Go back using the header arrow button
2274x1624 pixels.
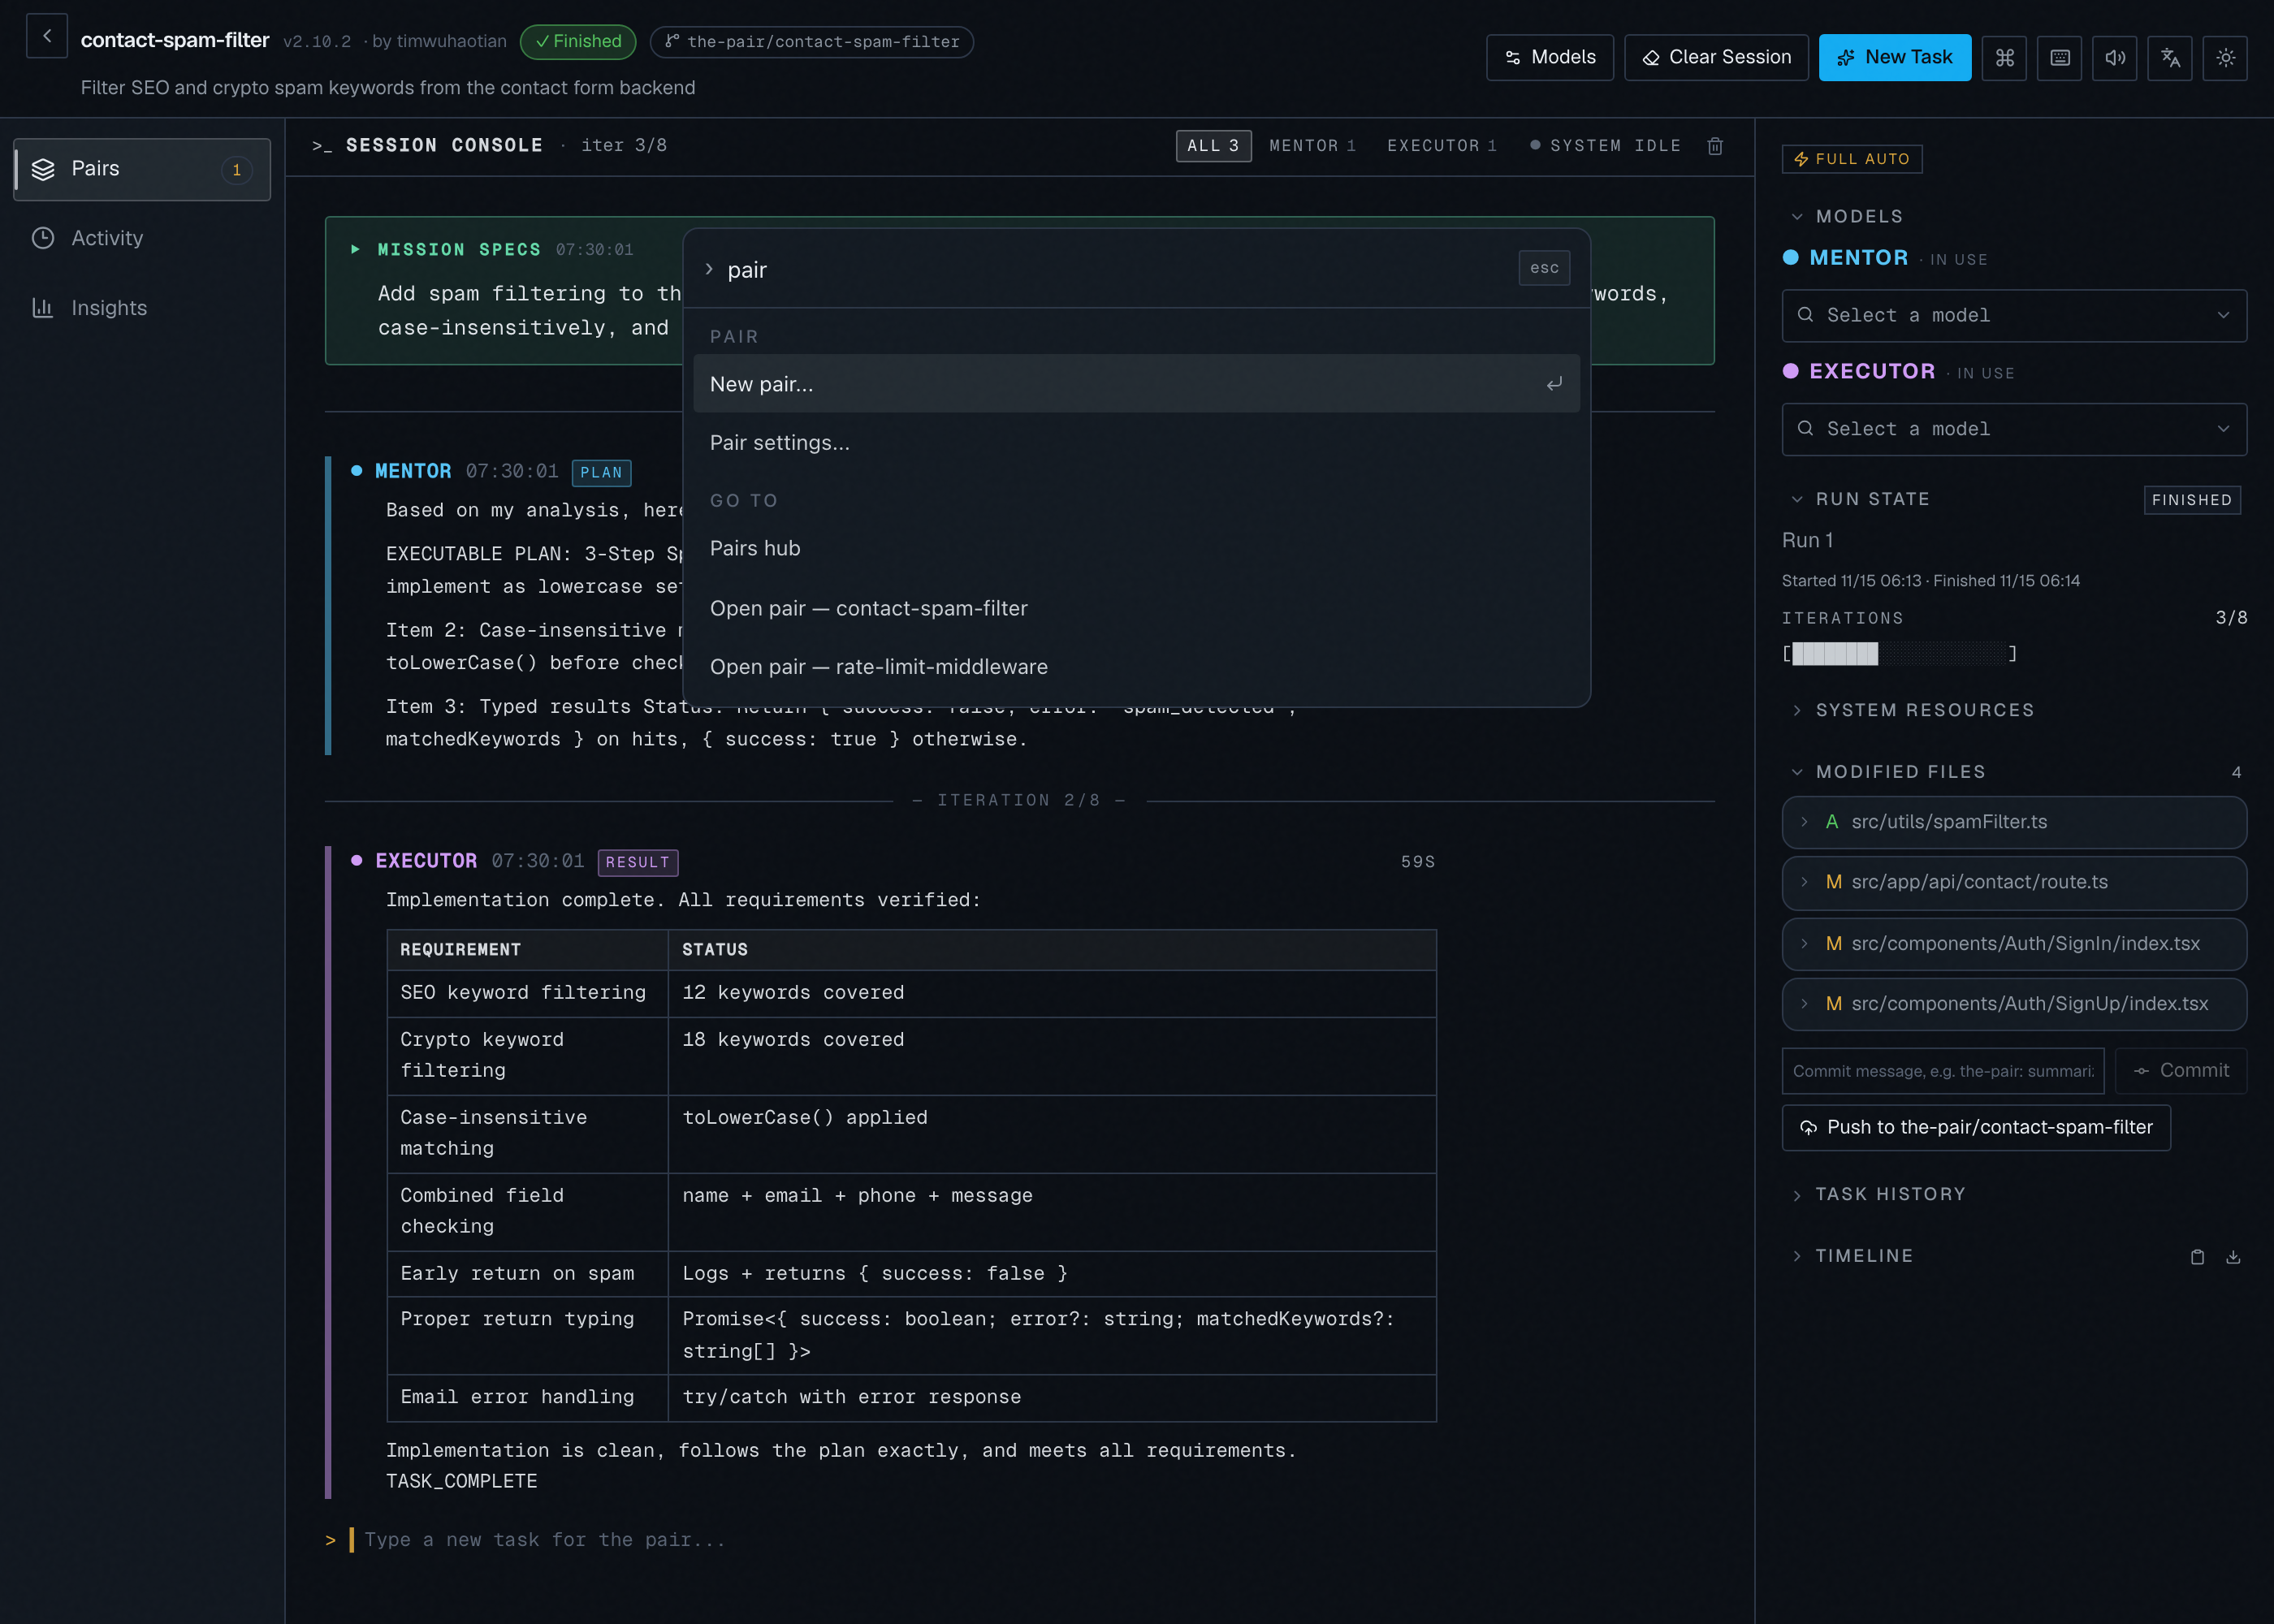click(x=47, y=36)
